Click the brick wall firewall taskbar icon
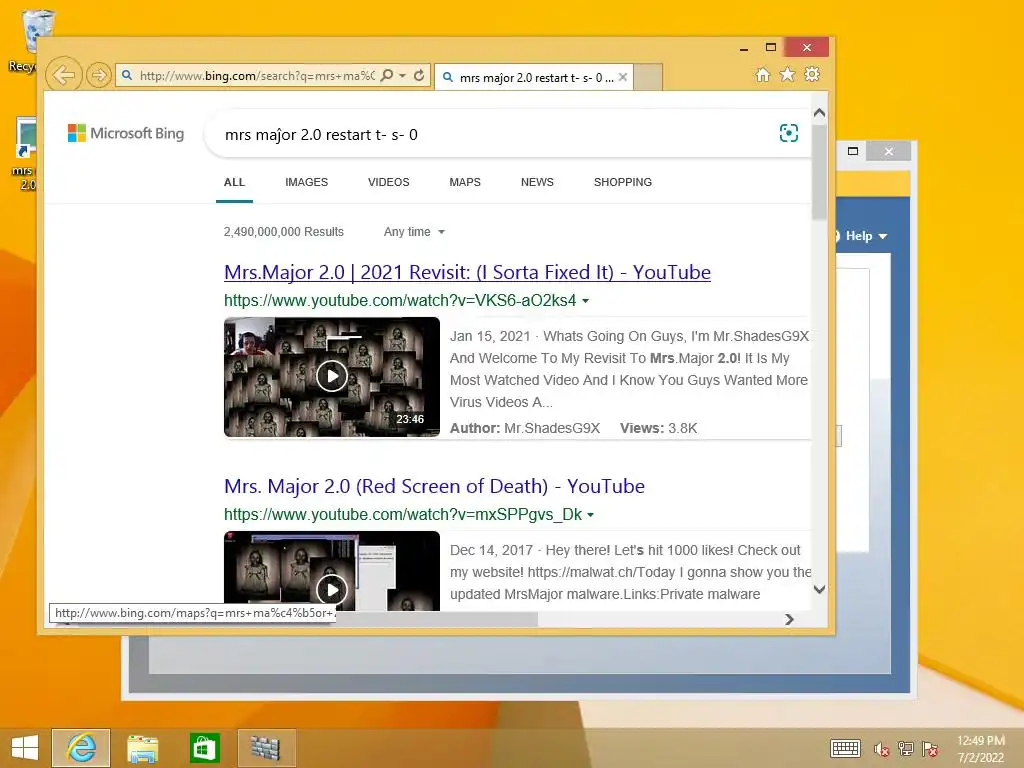The height and width of the screenshot is (768, 1024). 266,748
